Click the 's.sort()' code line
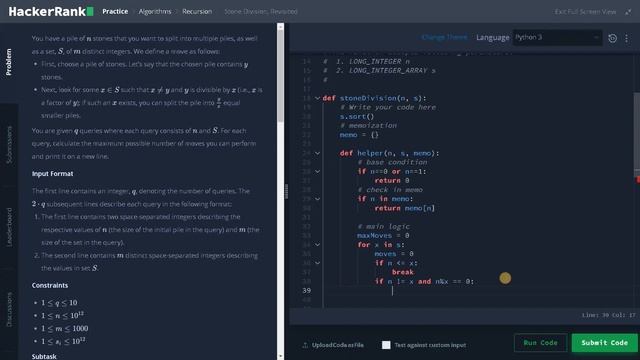This screenshot has width=640, height=360. click(x=357, y=116)
